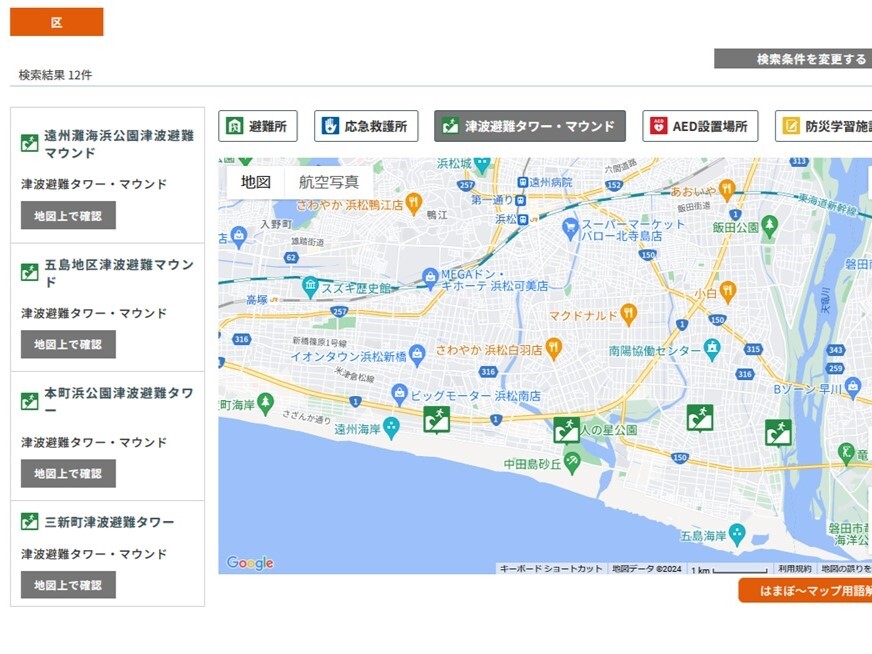Click 地図上で確認 for 五島地区津波避難マウンド
872x654 pixels.
tap(68, 345)
